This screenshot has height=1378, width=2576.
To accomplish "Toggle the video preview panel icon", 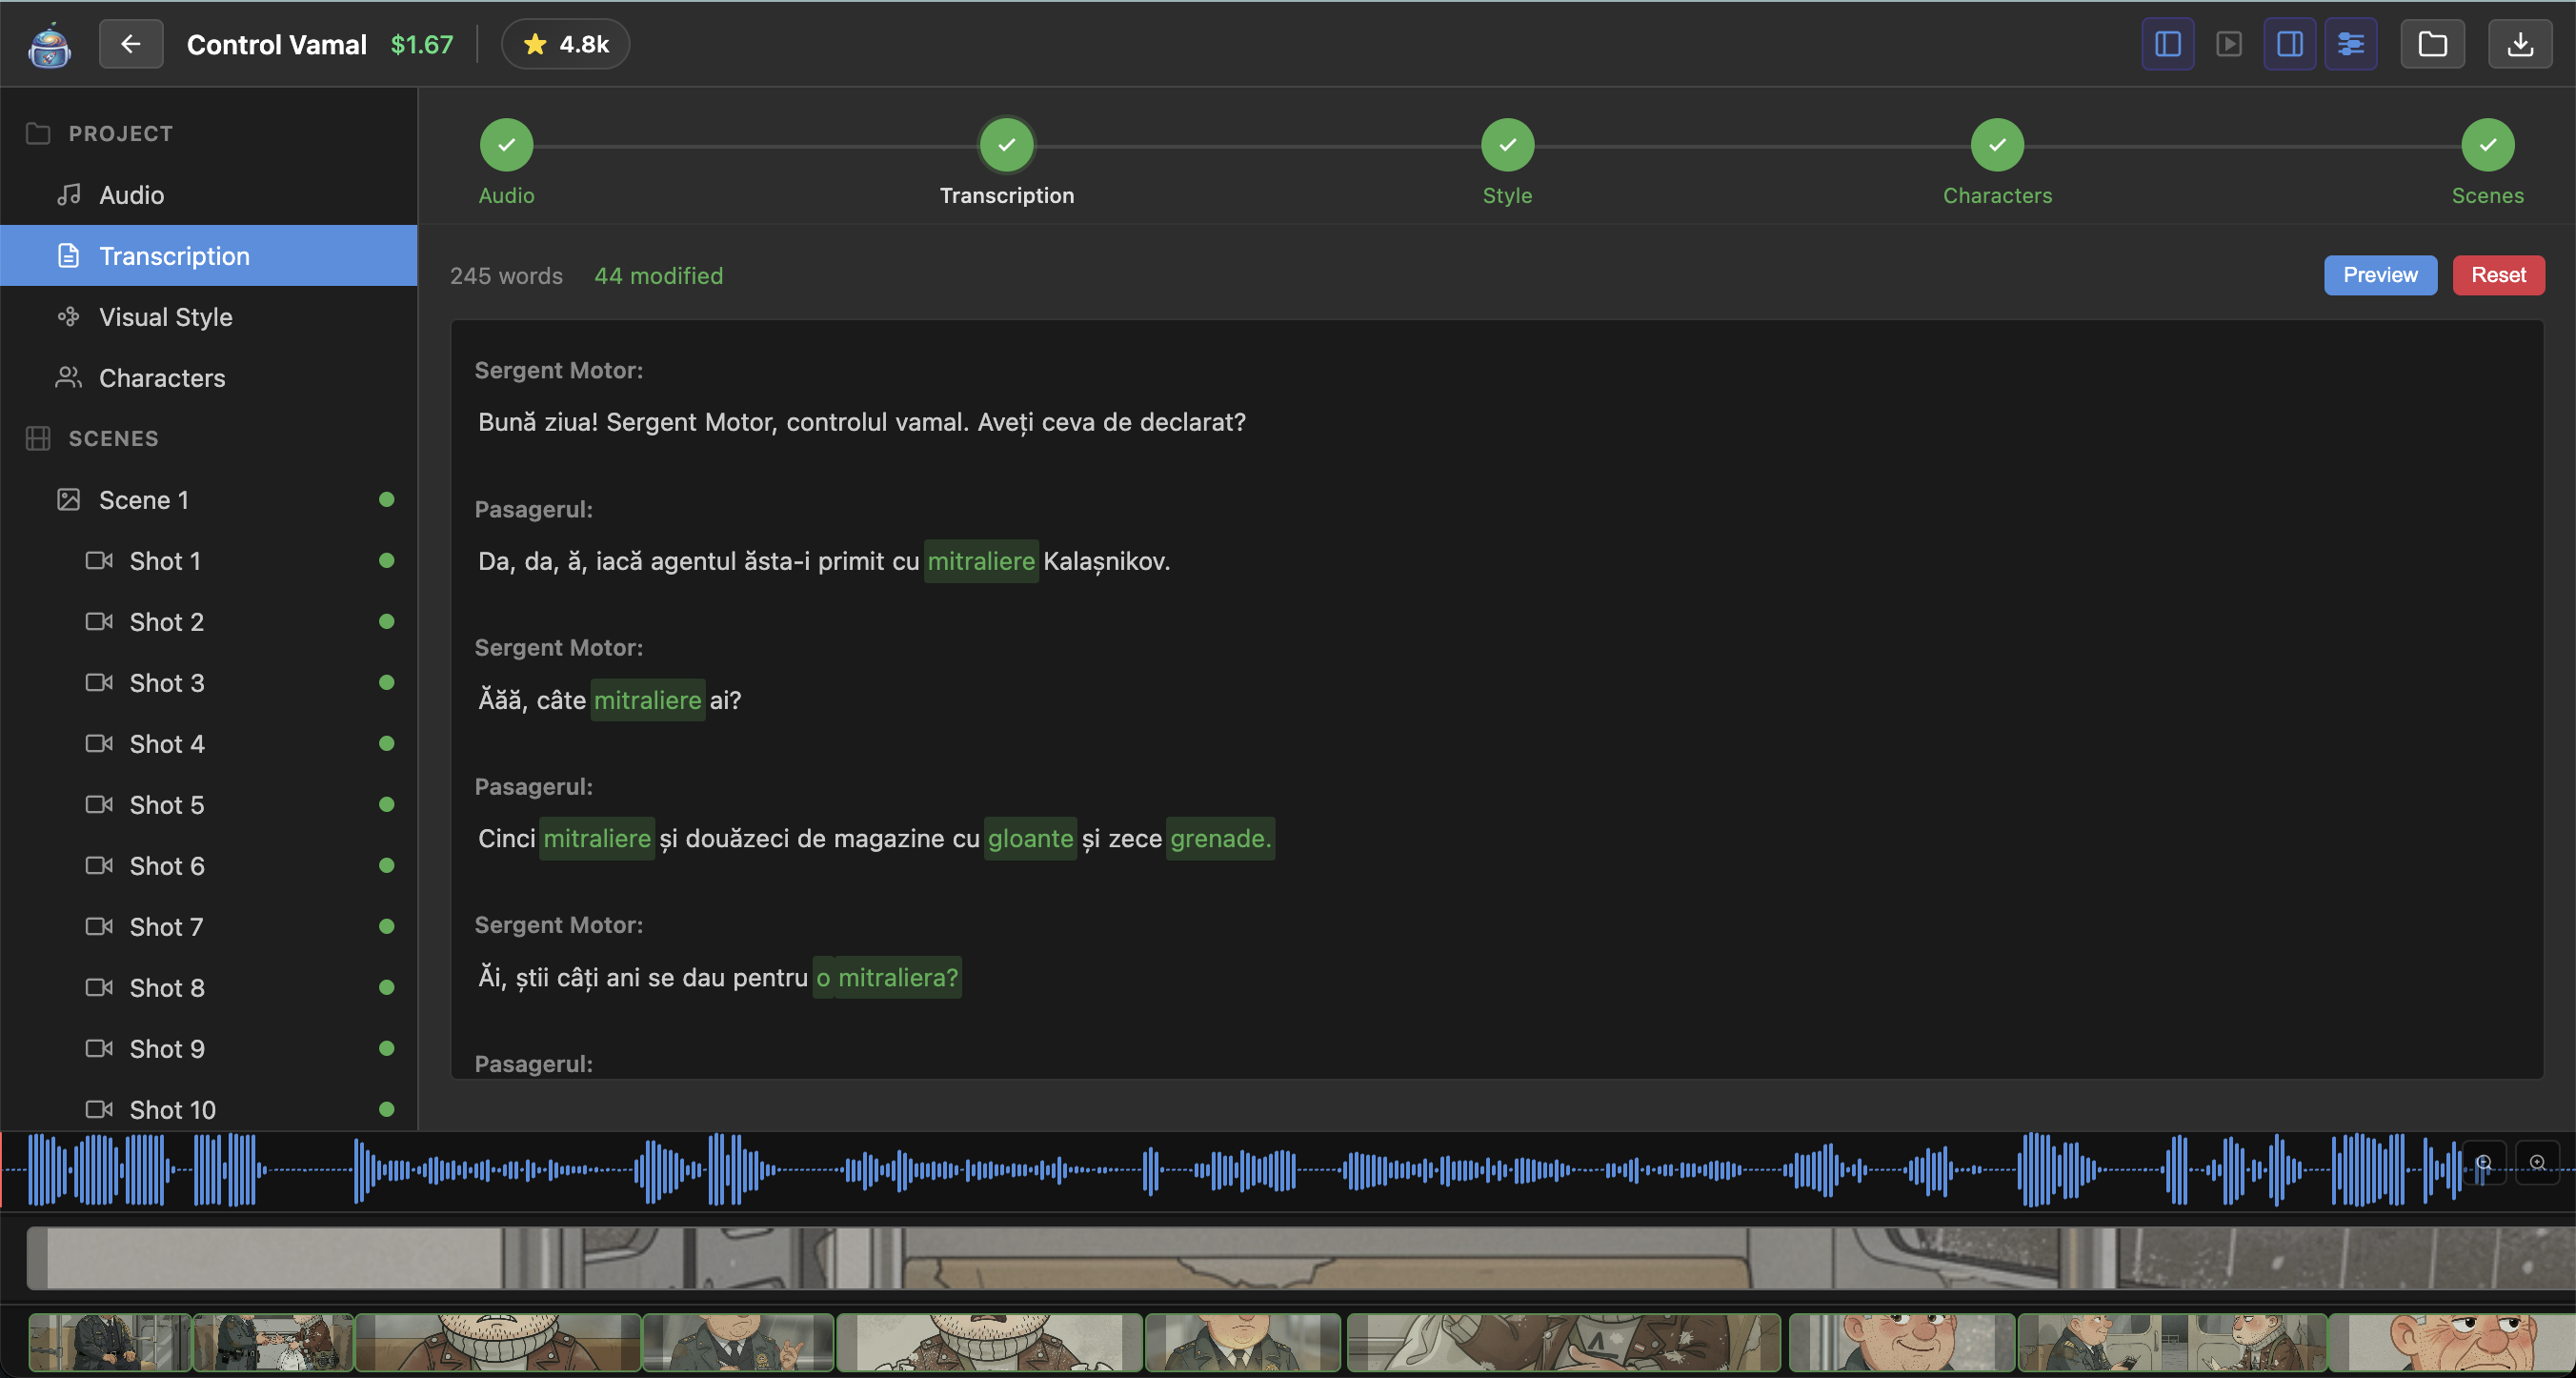I will [2228, 44].
